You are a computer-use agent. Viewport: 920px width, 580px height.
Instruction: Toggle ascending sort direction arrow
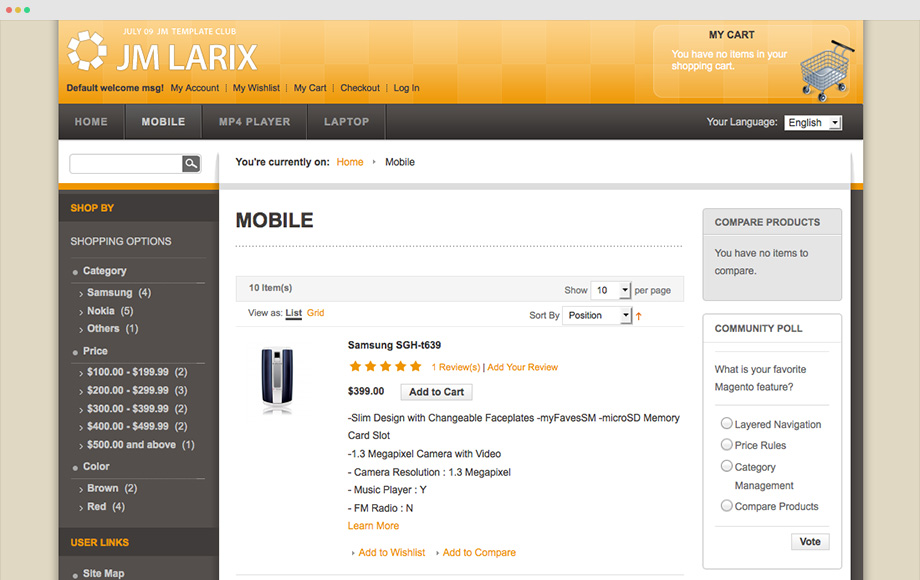[638, 316]
